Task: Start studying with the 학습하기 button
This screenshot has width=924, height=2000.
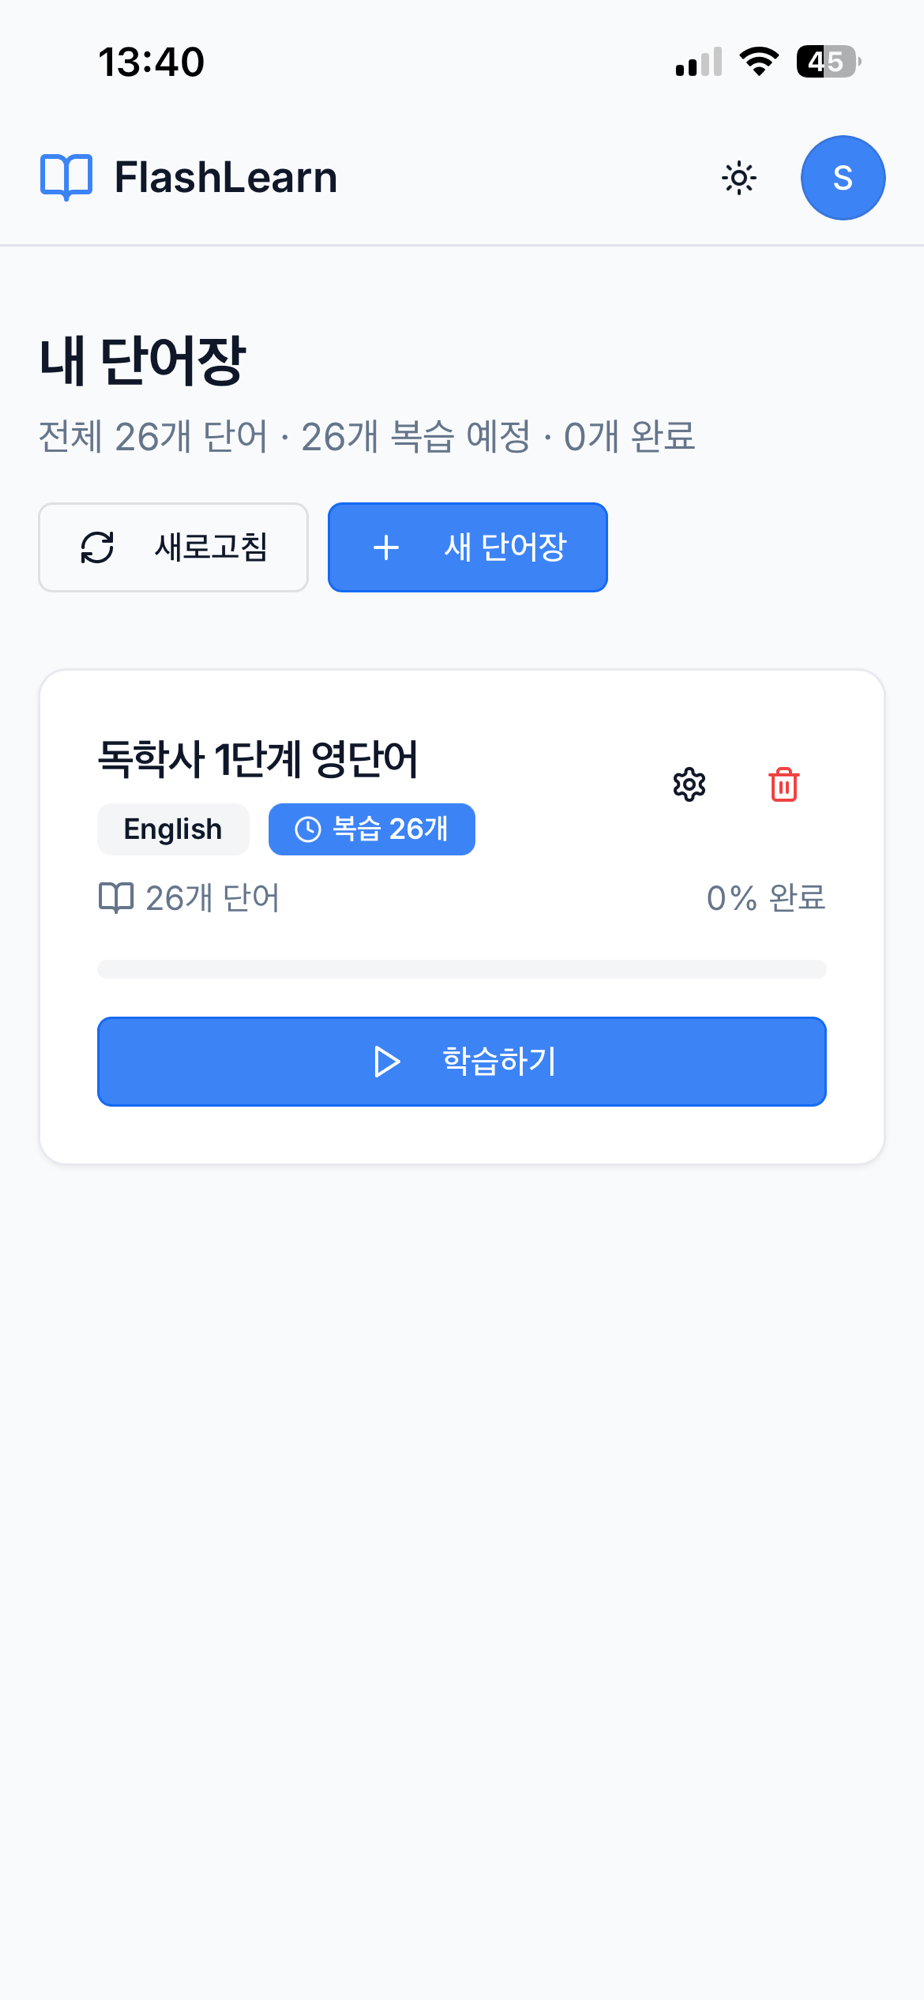Action: coord(461,1061)
